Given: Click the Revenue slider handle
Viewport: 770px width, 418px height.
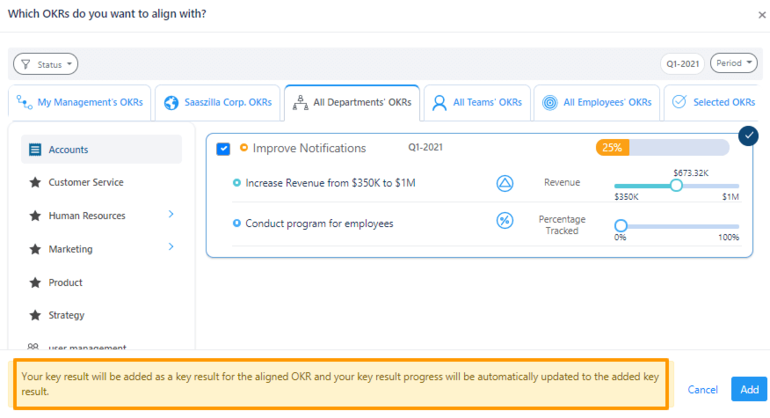Looking at the screenshot, I should [676, 185].
